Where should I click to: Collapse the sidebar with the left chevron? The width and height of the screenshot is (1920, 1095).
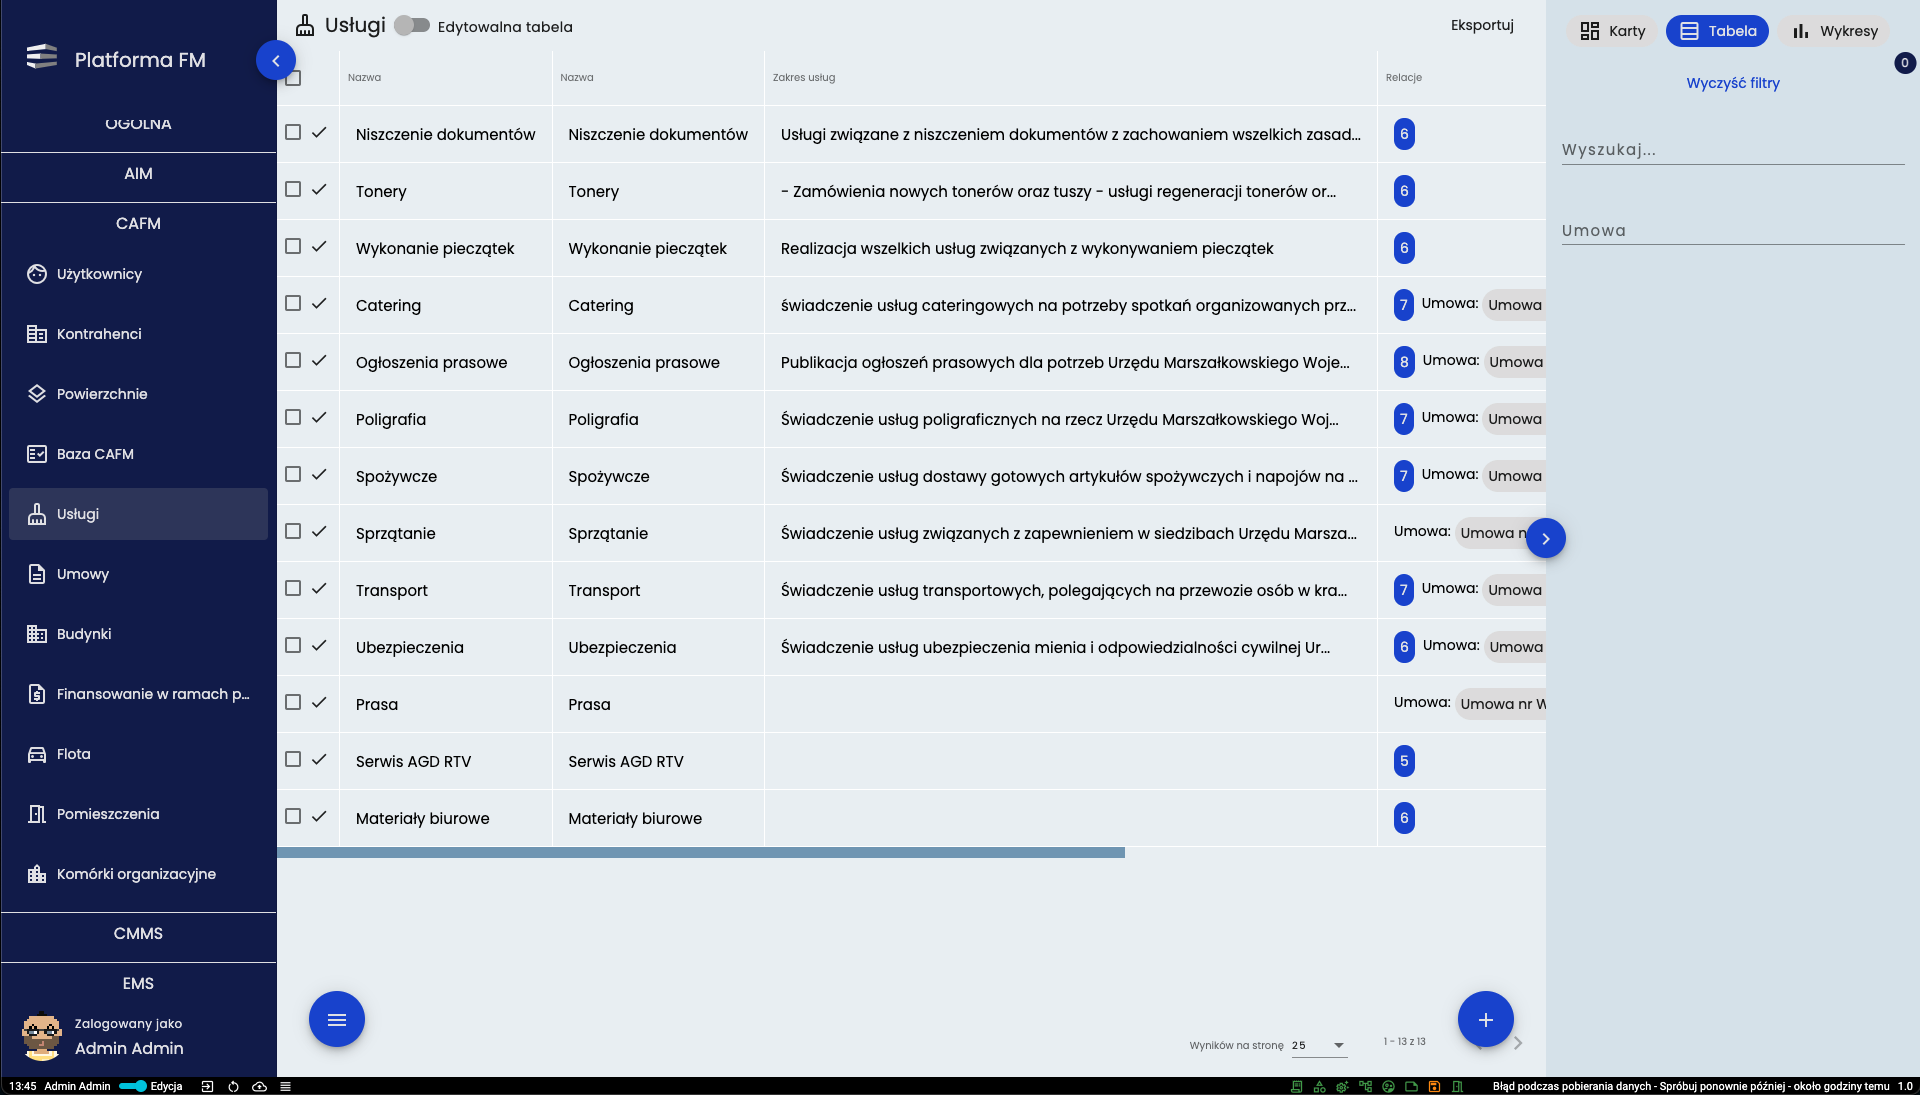[276, 60]
